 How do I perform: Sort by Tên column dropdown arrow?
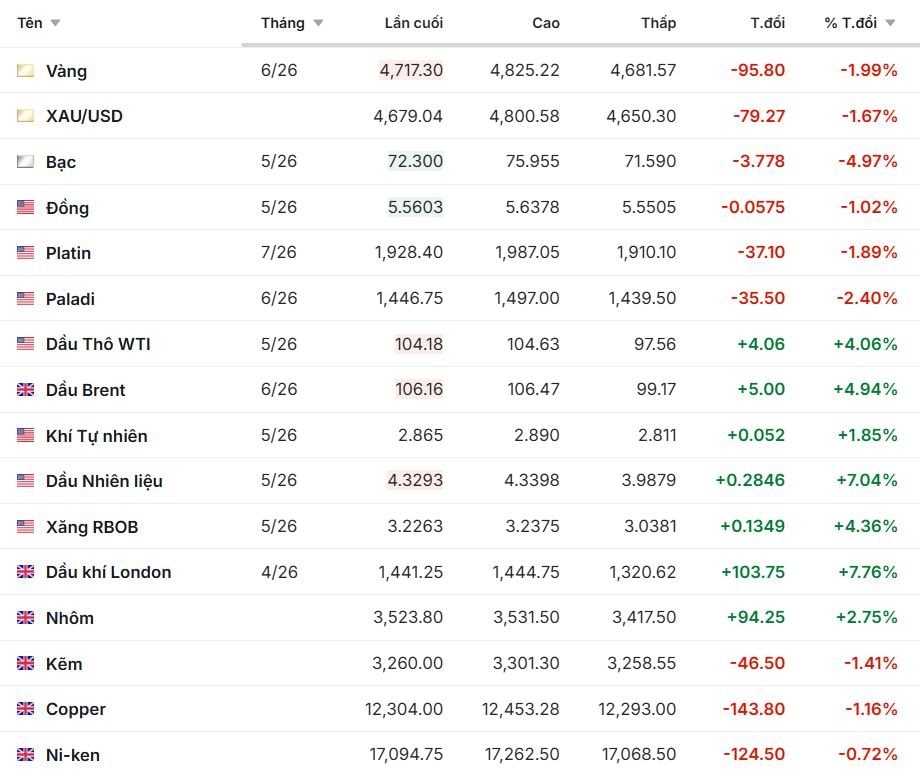pos(55,23)
